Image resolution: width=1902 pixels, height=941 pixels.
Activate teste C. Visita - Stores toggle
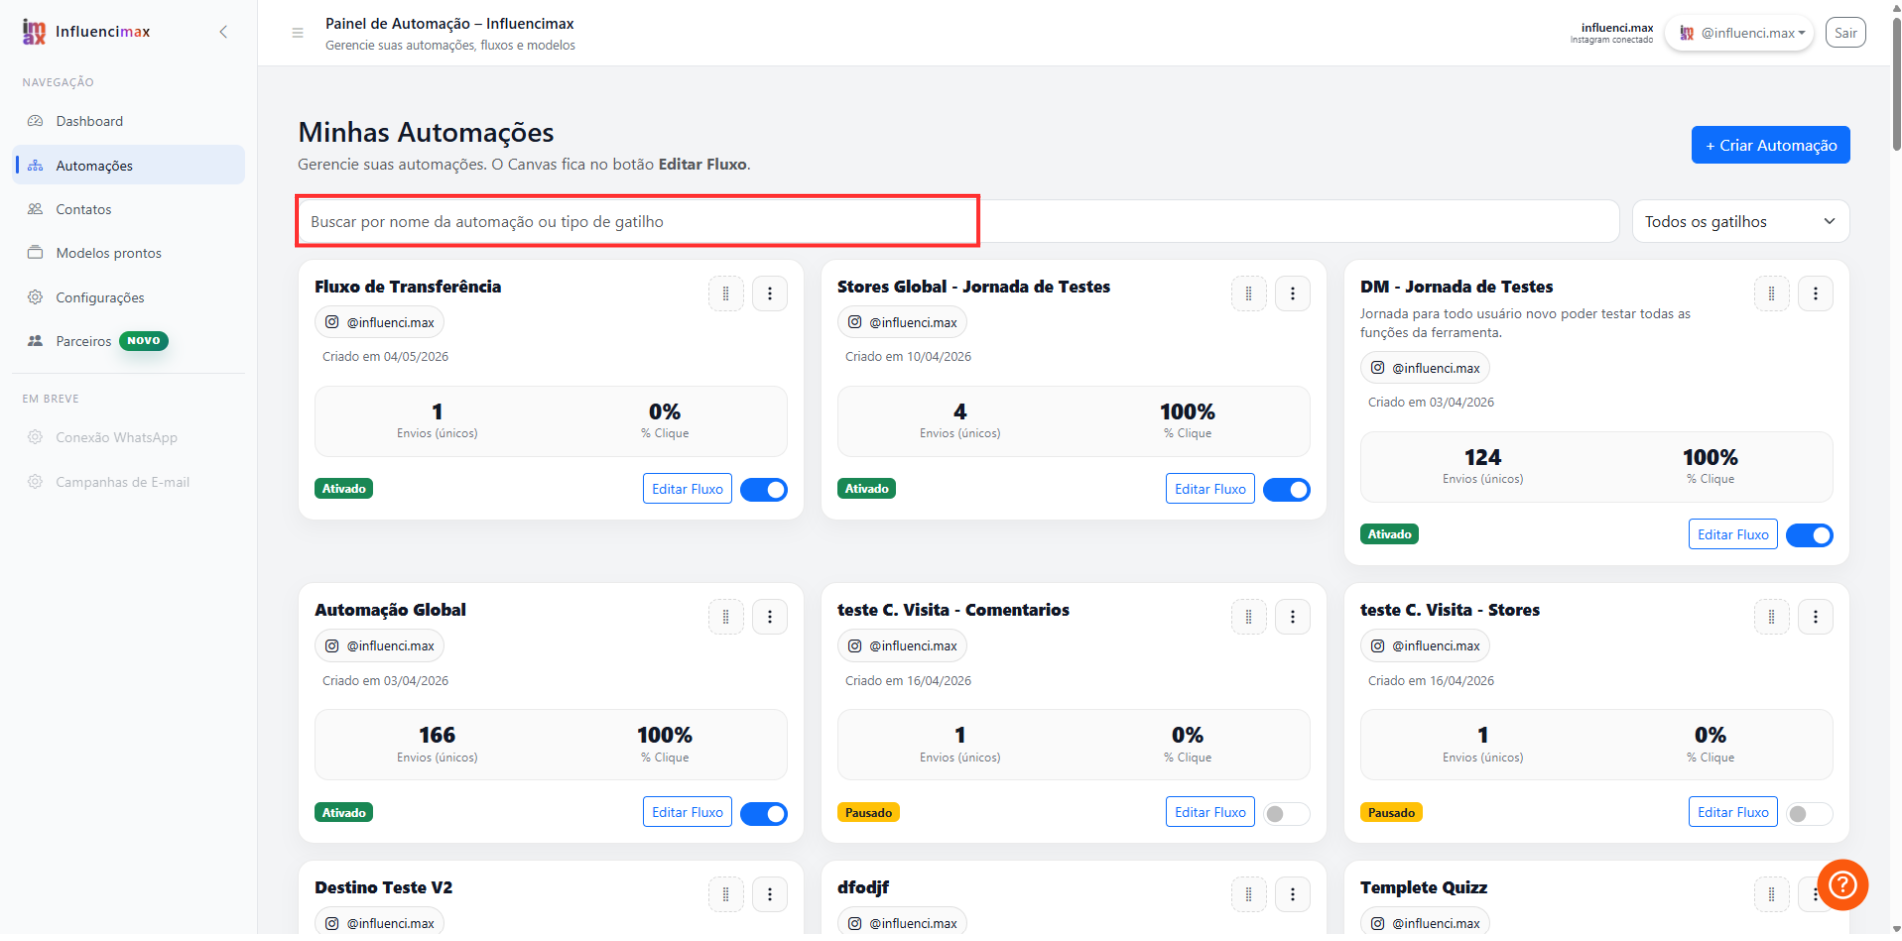1810,814
